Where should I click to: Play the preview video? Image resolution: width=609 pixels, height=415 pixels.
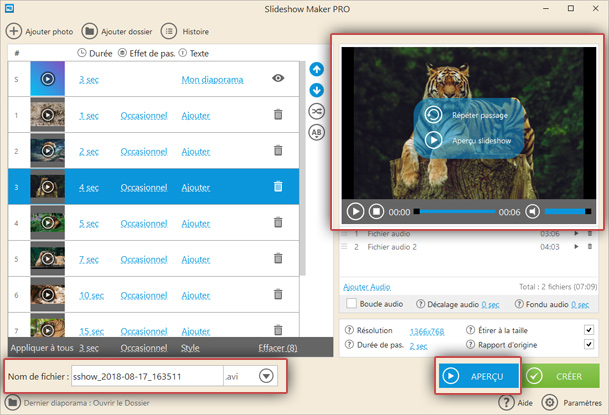(355, 212)
